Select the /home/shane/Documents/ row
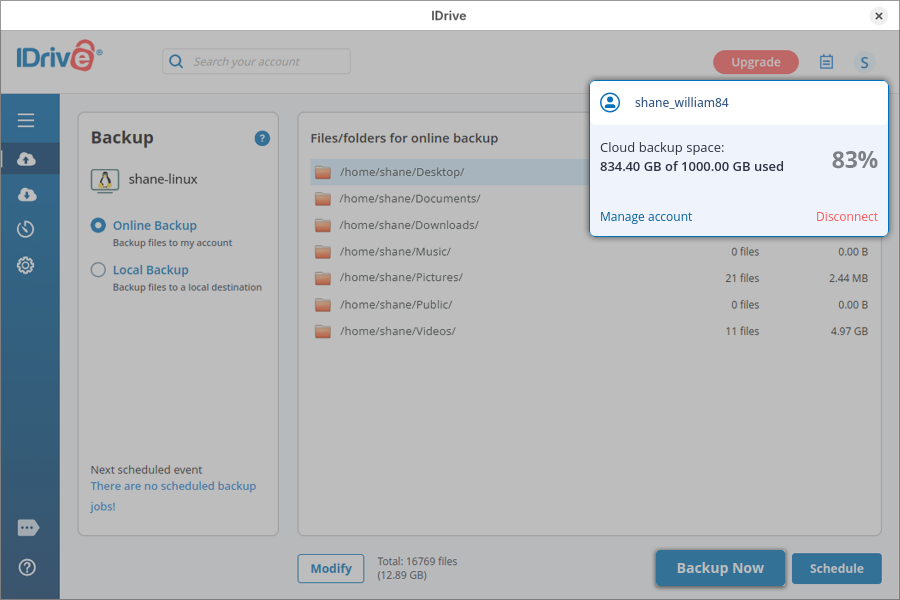 (450, 199)
